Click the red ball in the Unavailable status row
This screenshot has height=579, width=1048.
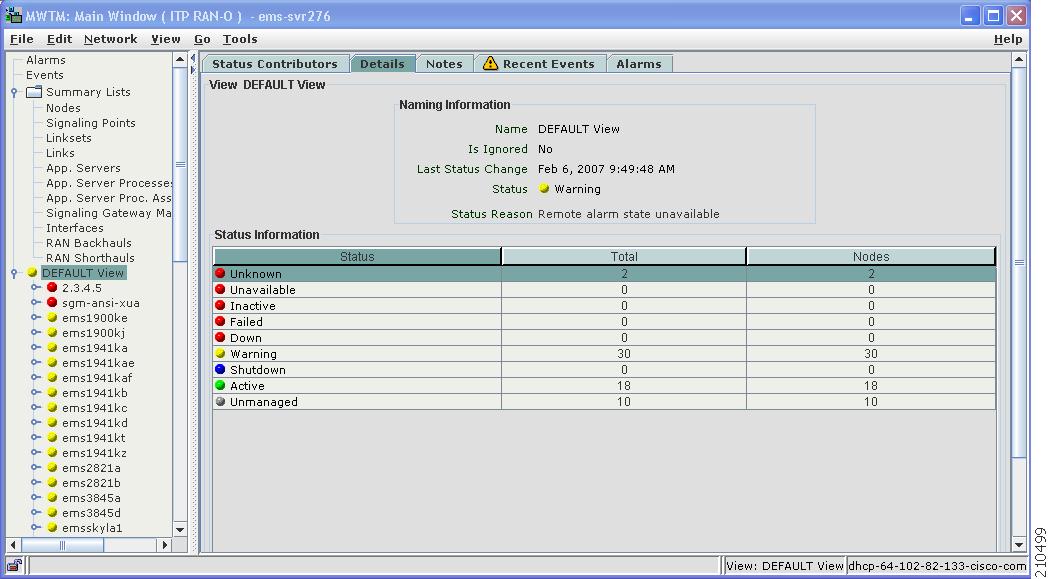click(221, 290)
